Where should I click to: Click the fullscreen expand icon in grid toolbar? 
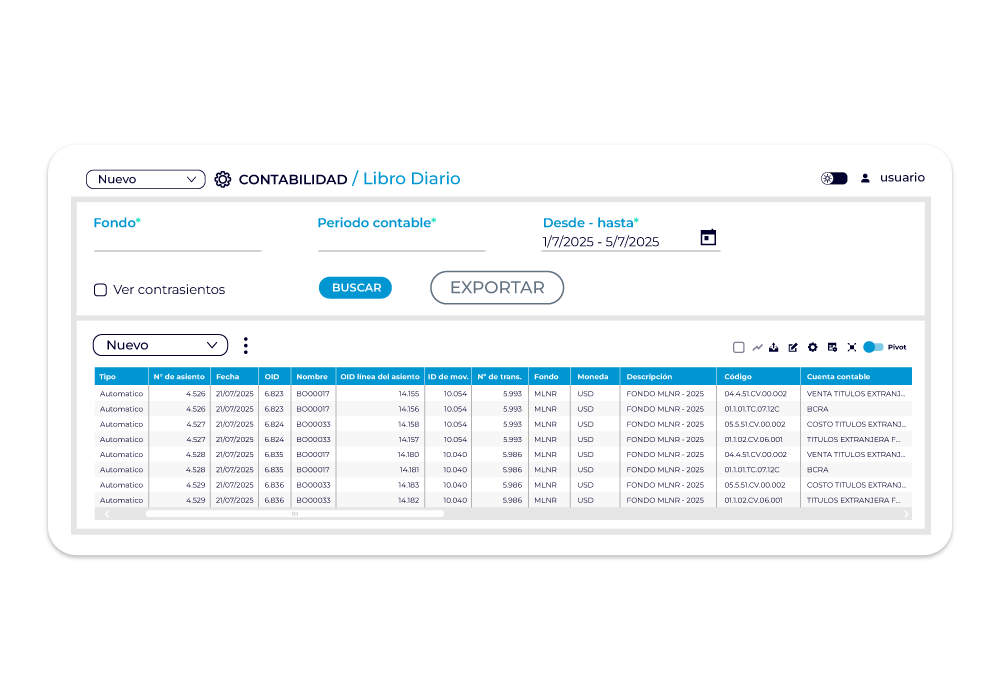pos(851,347)
